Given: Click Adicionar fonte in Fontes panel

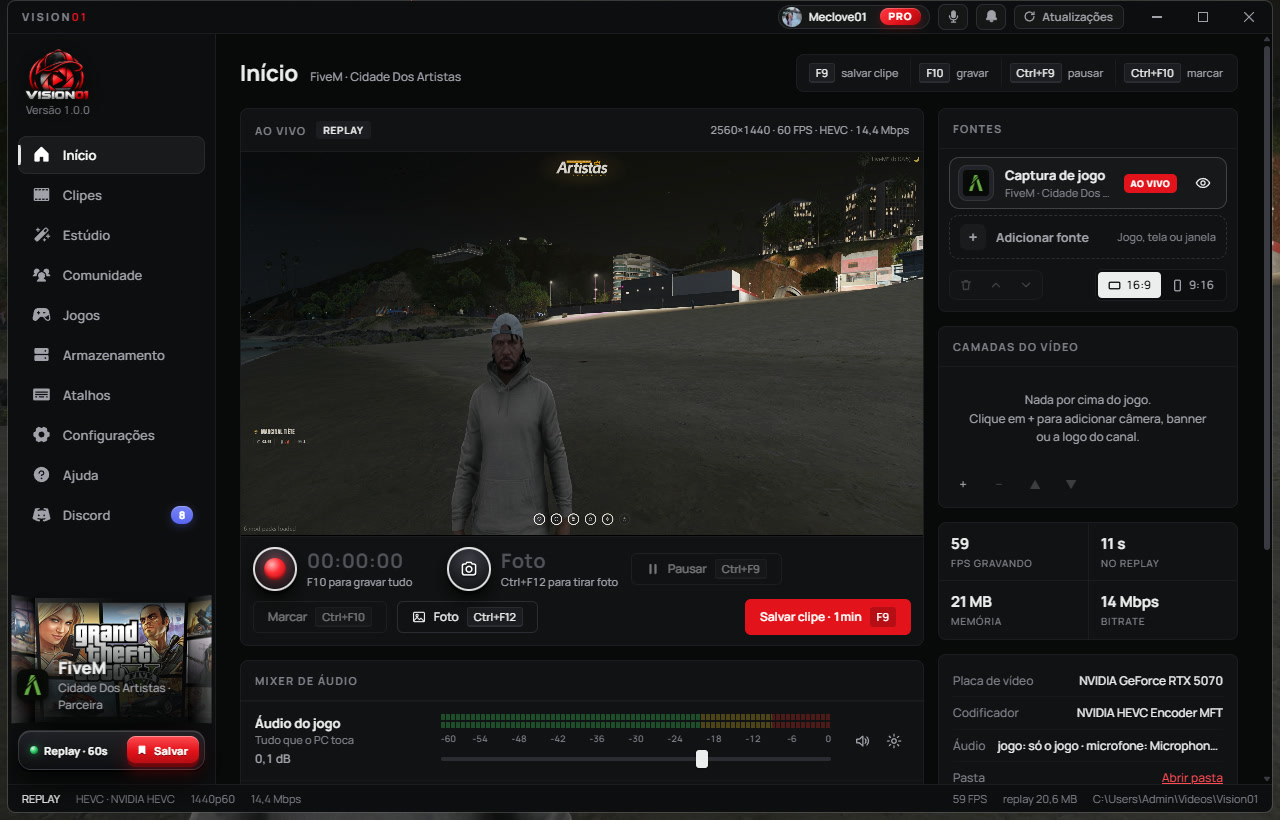Looking at the screenshot, I should coord(1088,237).
